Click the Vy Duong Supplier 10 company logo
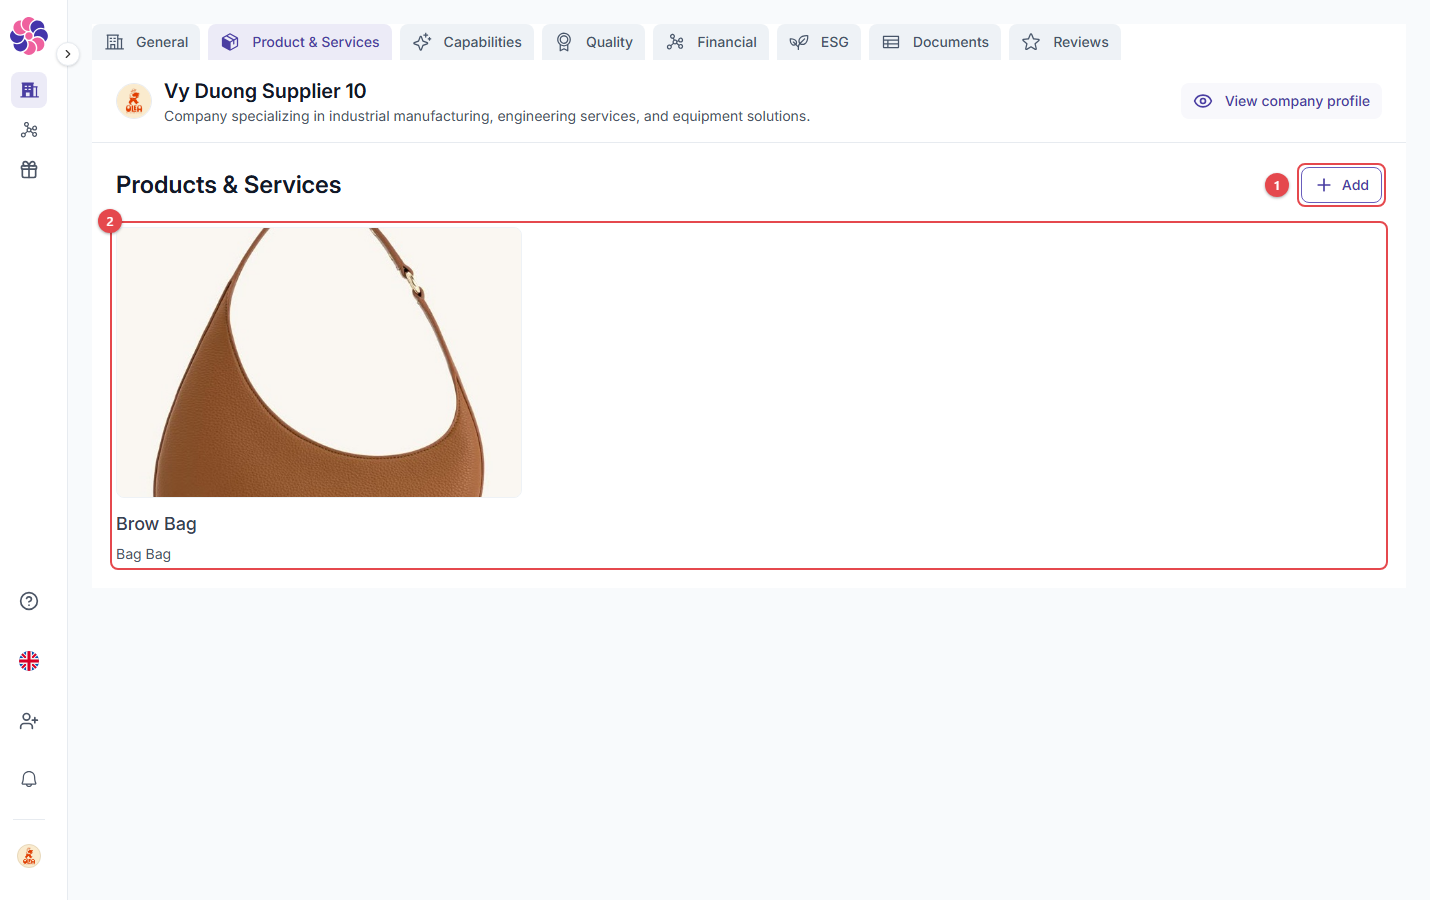The width and height of the screenshot is (1440, 900). [134, 101]
